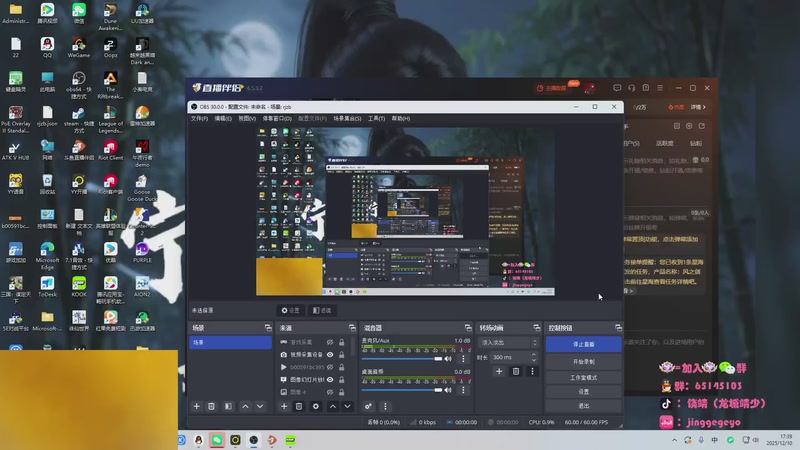Open 场景集合(S) menu
Screen dimensions: 800x450
[347, 118]
